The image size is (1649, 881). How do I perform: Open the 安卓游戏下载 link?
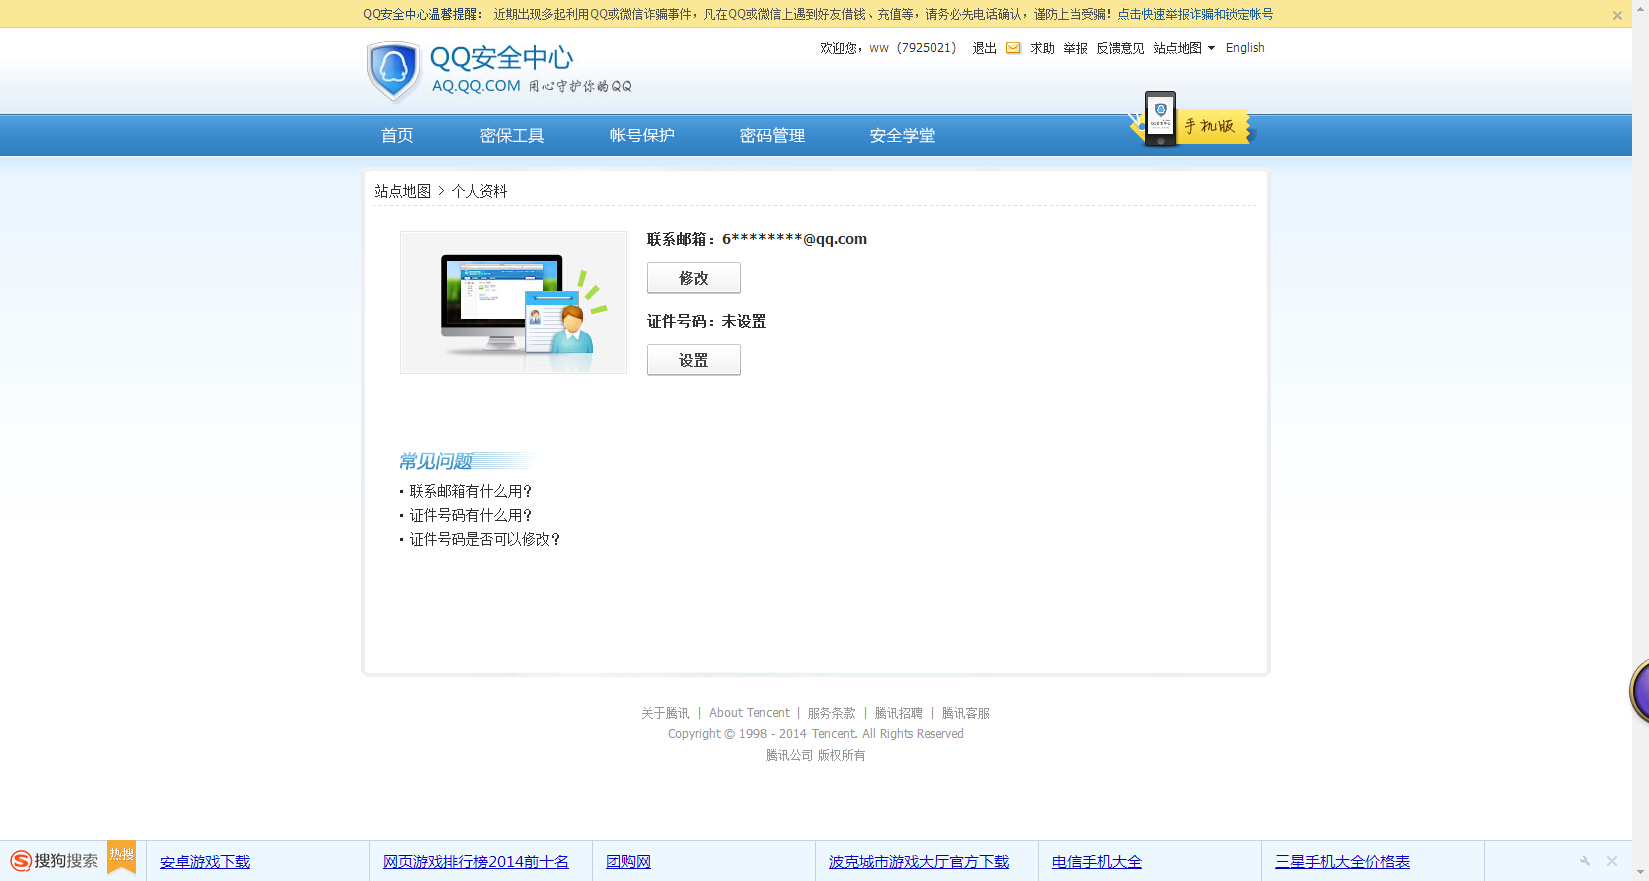(205, 861)
